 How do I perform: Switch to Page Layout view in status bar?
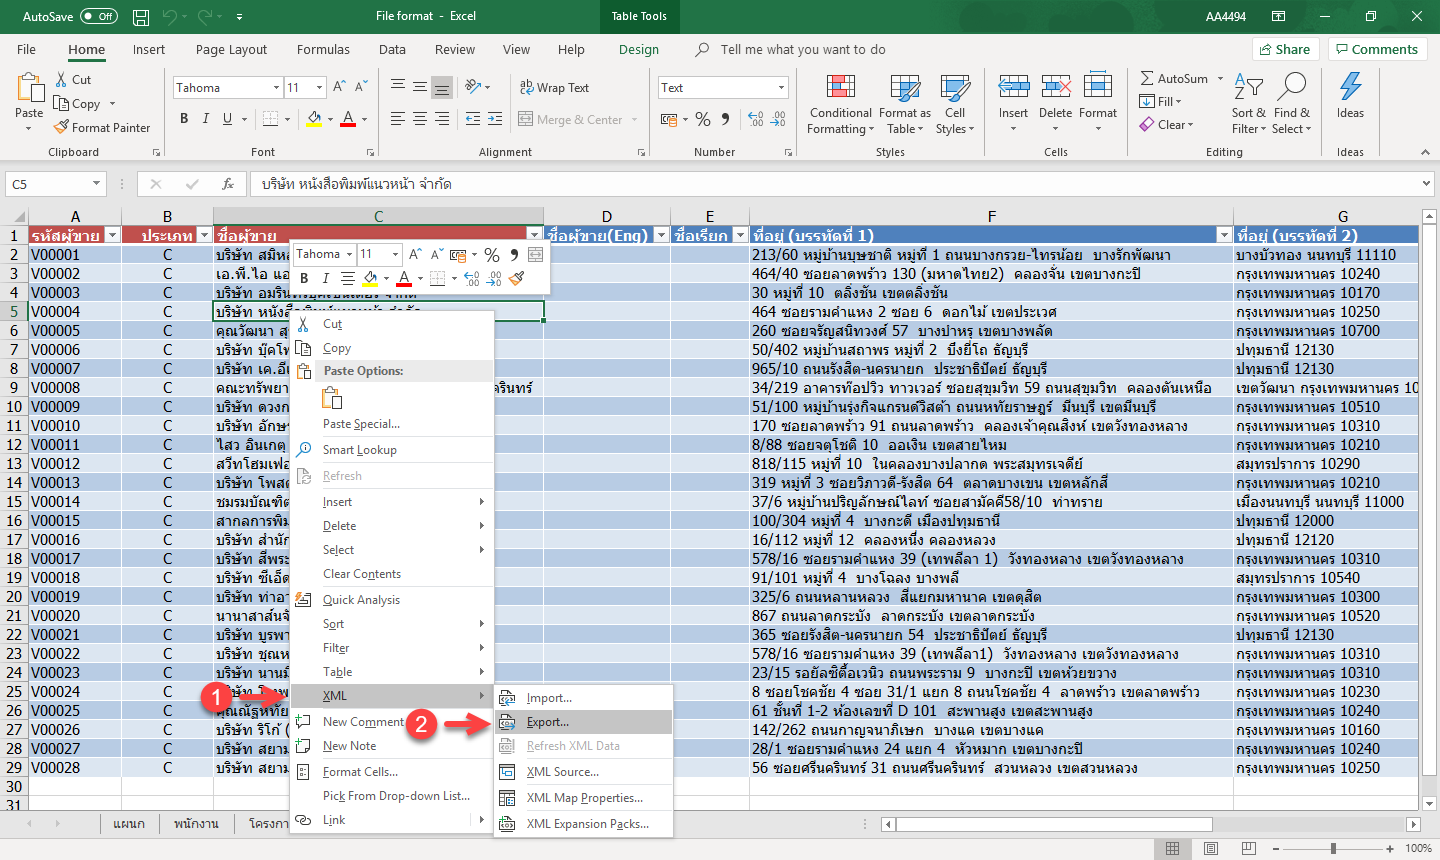coord(1211,848)
